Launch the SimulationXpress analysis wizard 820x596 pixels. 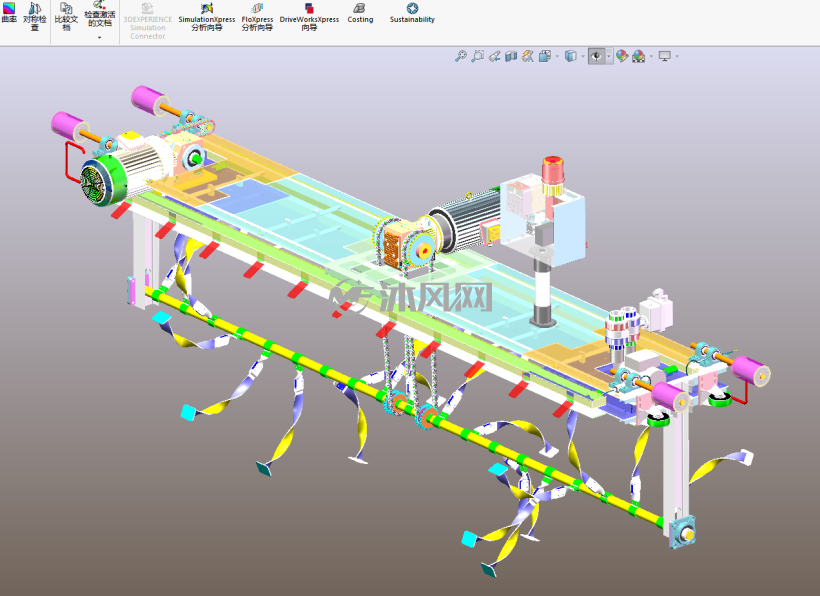pyautogui.click(x=207, y=16)
